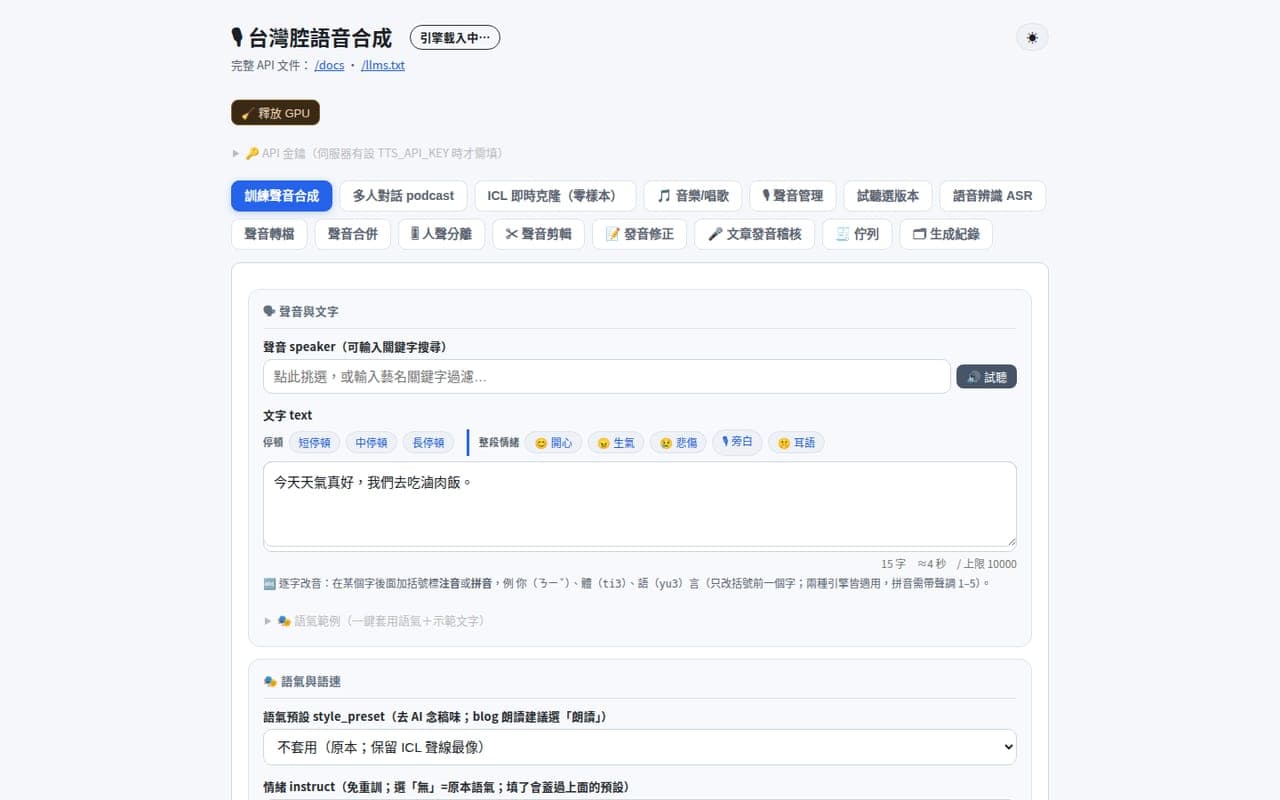Apply the 悲傷 sad emotion
The image size is (1280, 800).
tap(678, 442)
